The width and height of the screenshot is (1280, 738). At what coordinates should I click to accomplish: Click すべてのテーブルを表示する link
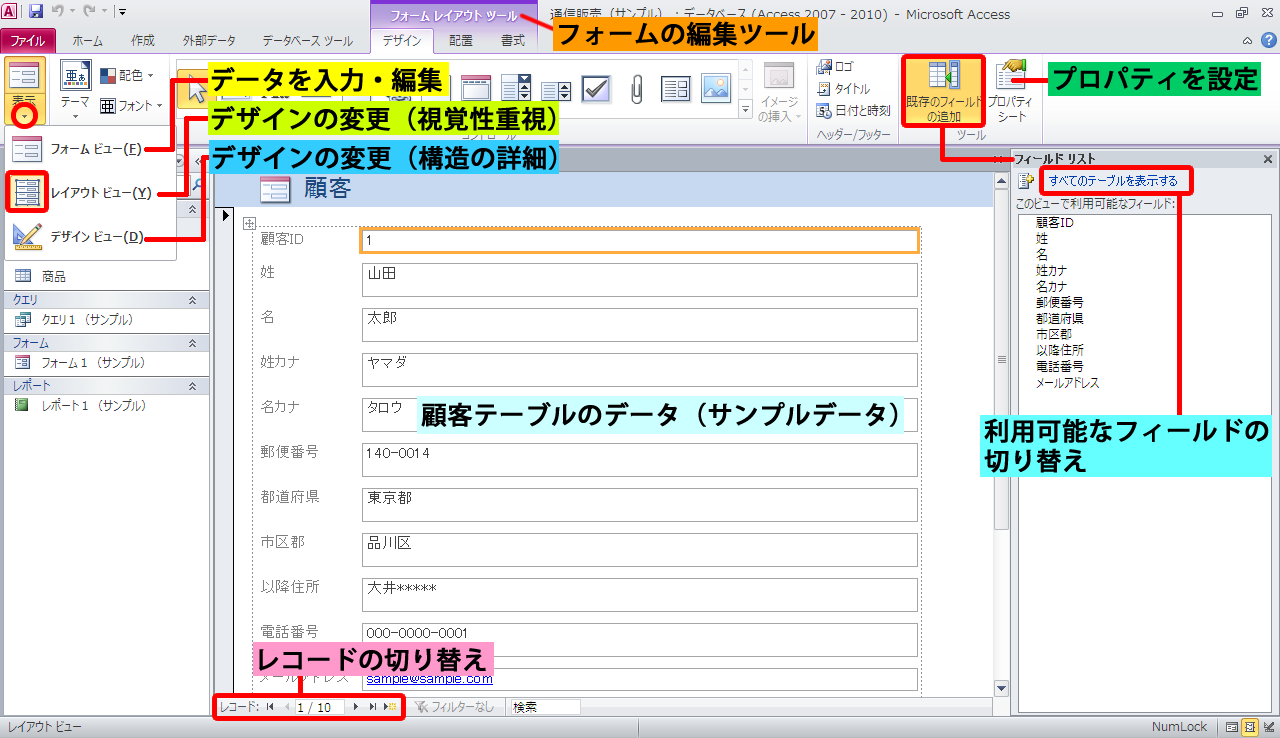(x=1113, y=181)
